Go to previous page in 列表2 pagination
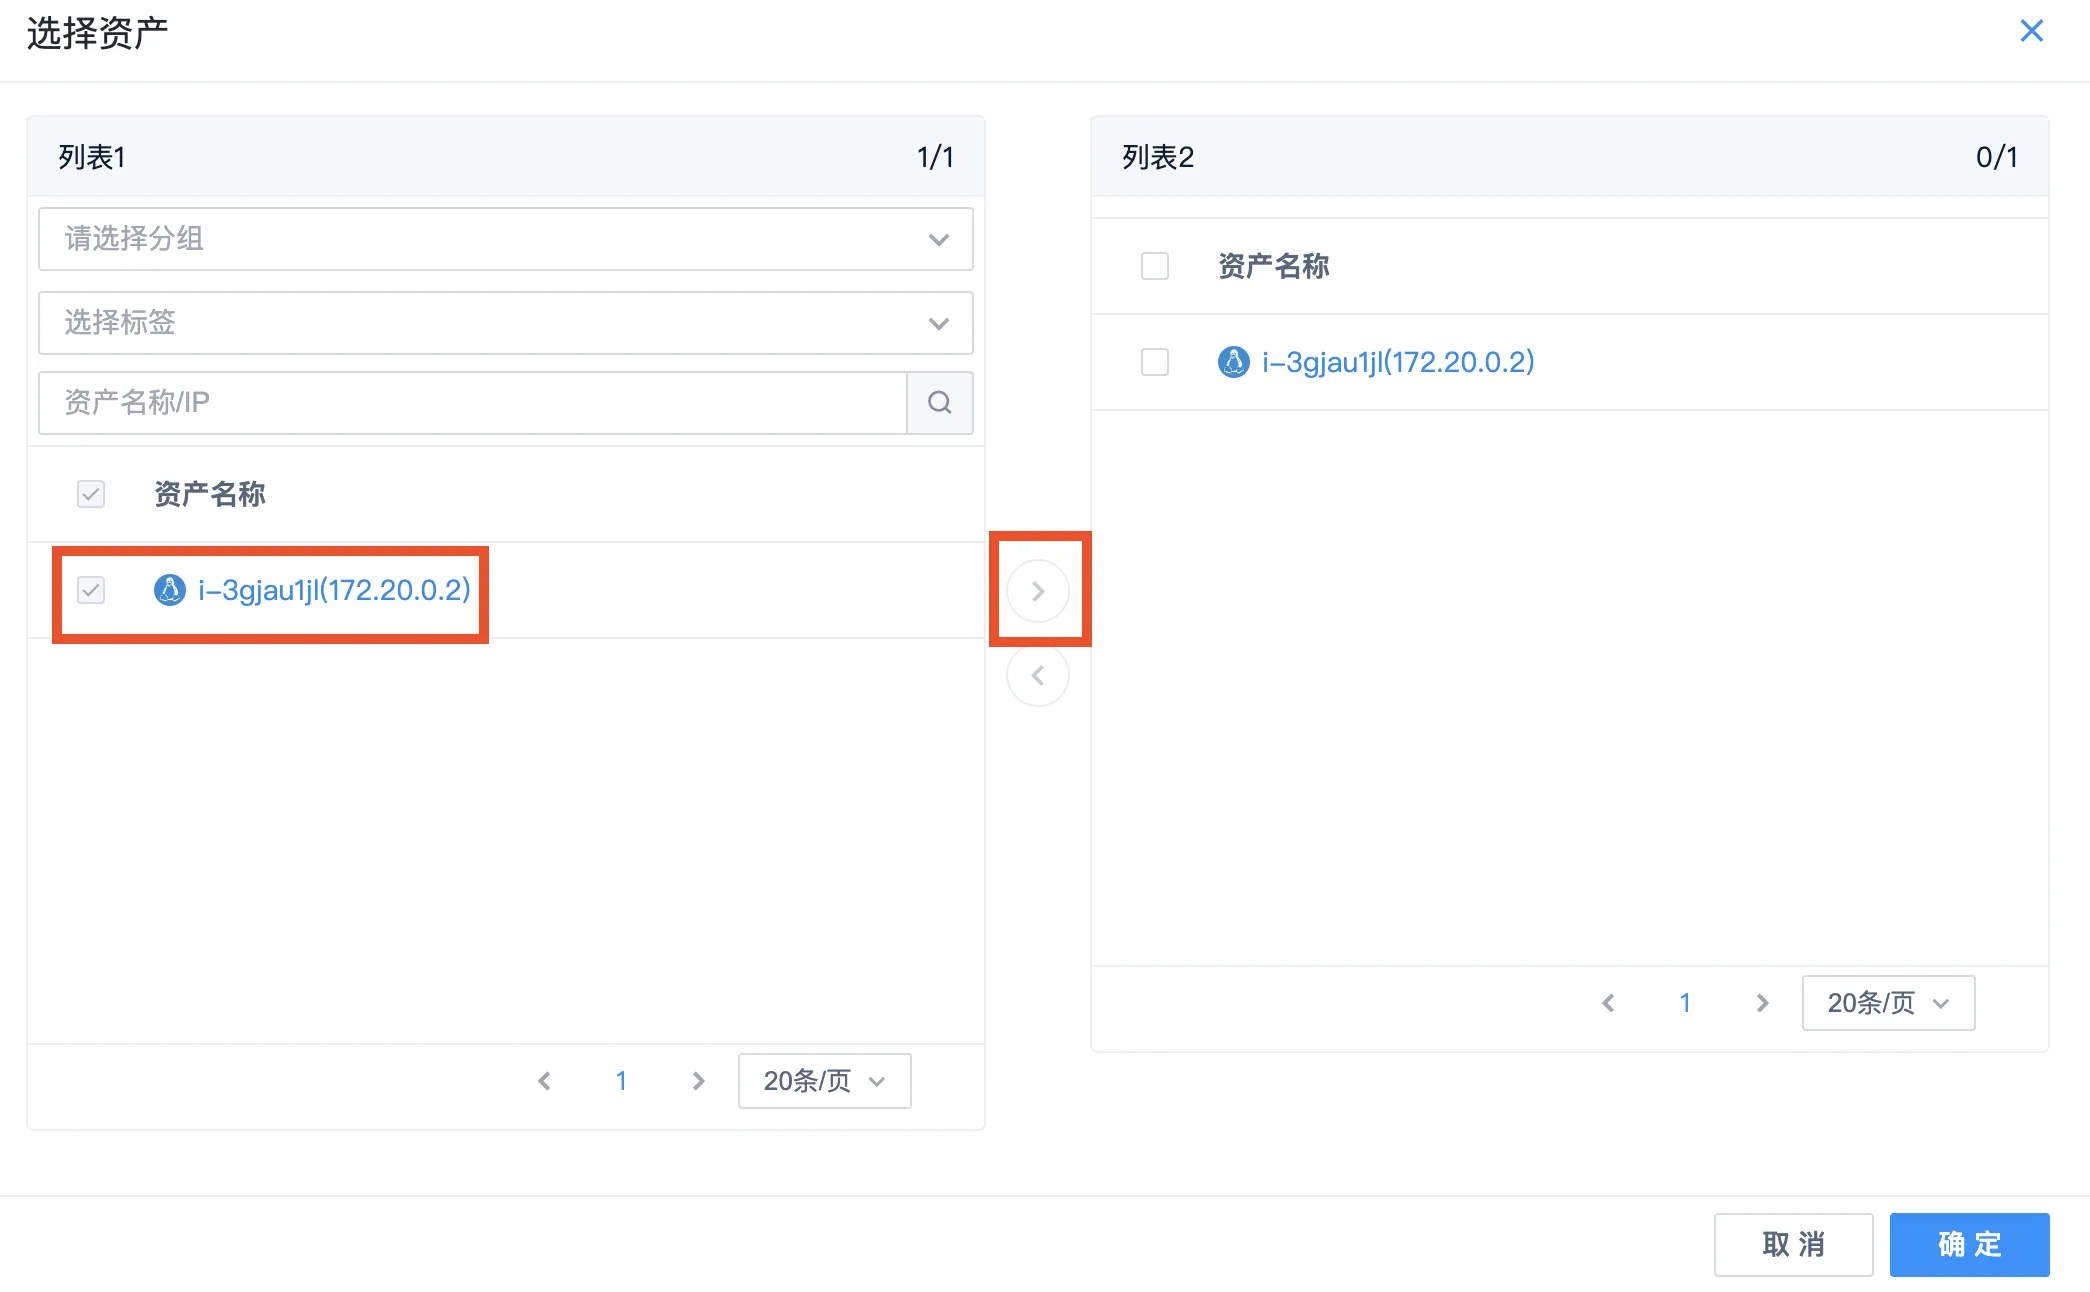 pyautogui.click(x=1608, y=1003)
